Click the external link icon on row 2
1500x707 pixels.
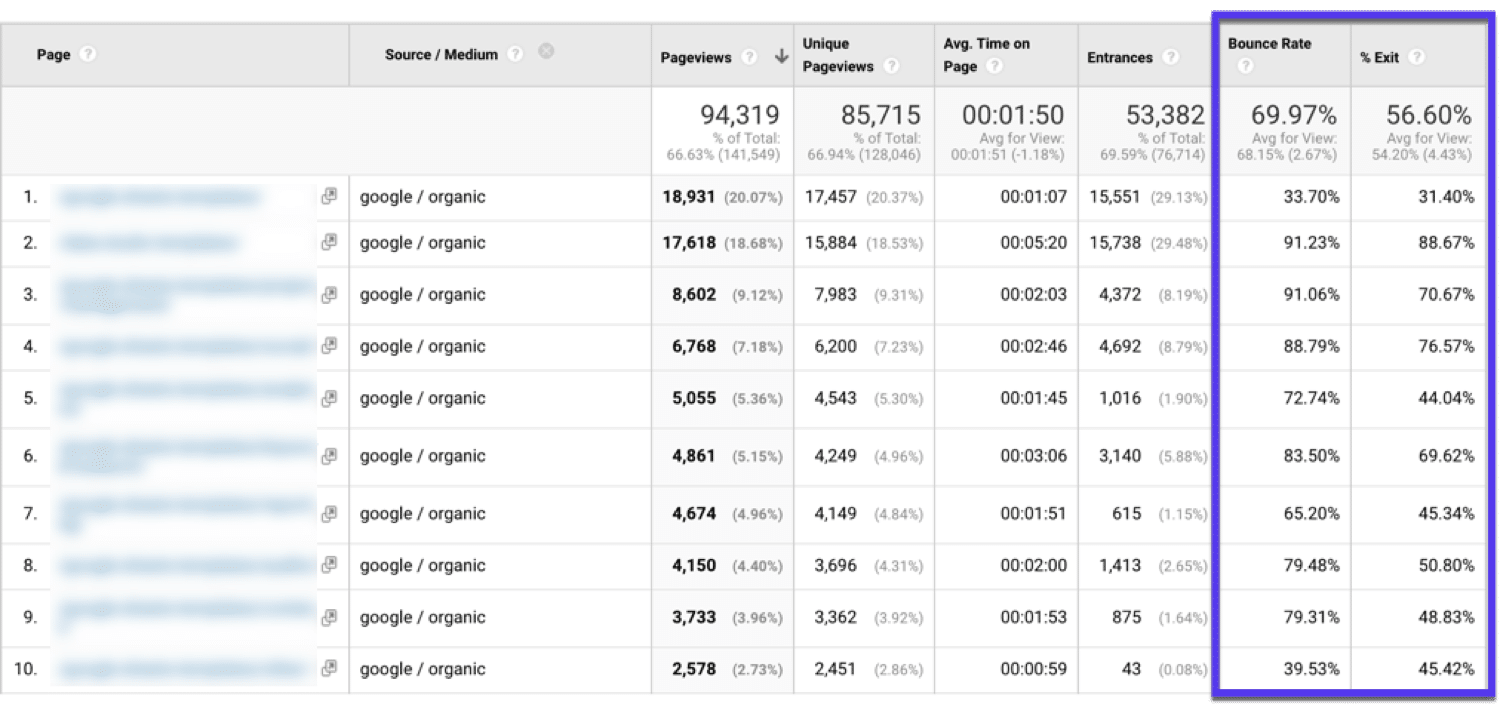coord(330,242)
